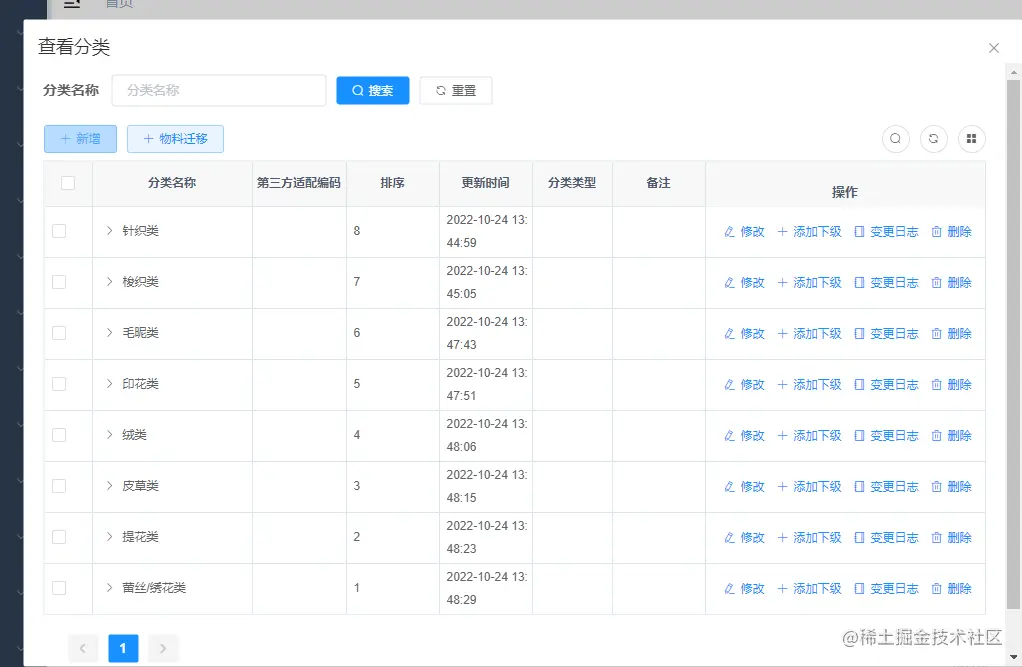Open 变更日志 for the 梭织类 row
1022x667 pixels.
(x=886, y=282)
